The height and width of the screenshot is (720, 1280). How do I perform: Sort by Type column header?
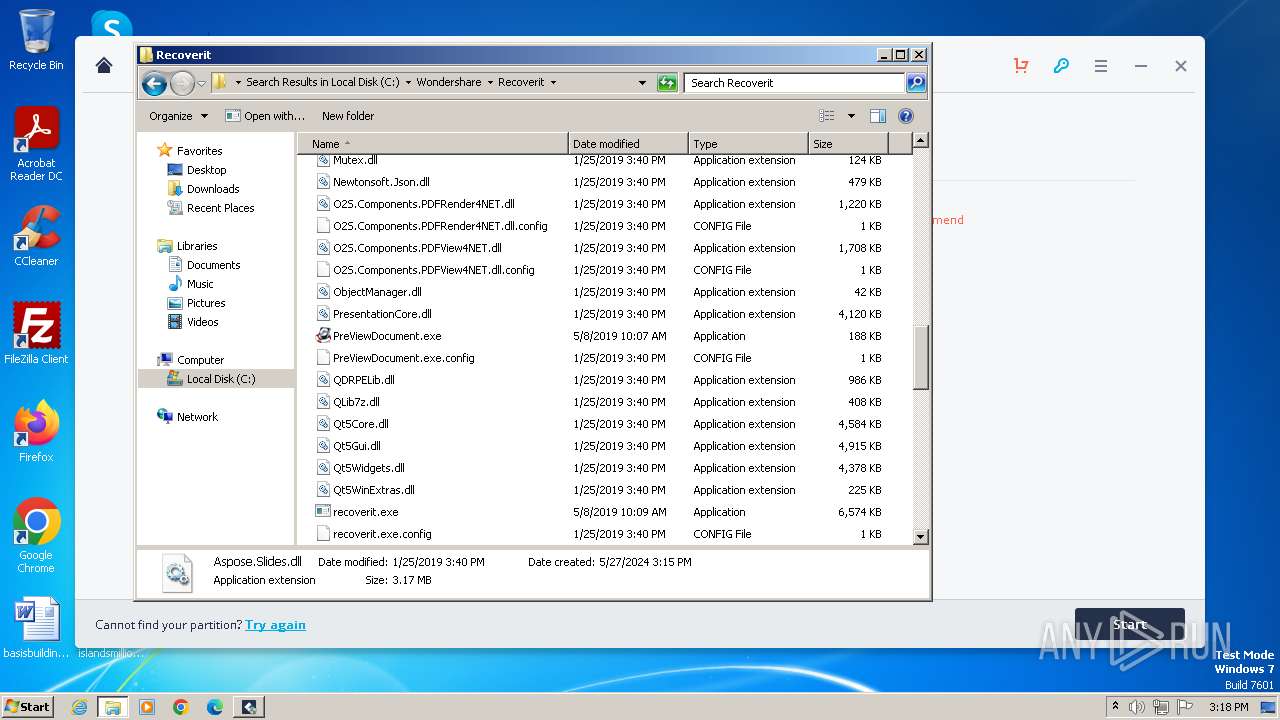click(x=748, y=144)
